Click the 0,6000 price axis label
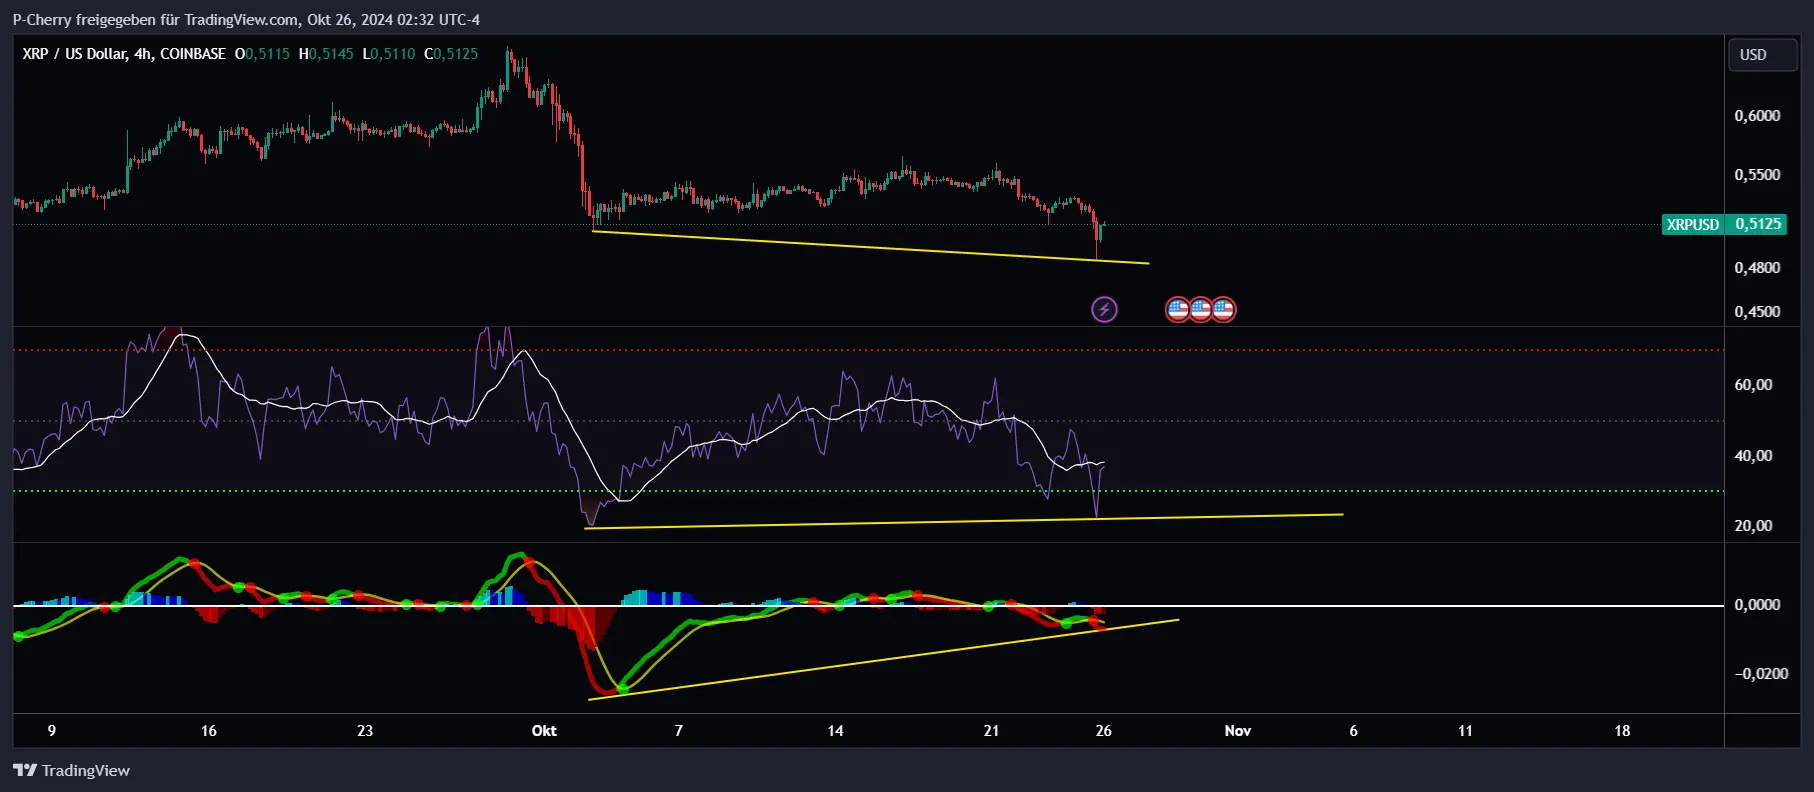This screenshot has height=792, width=1814. coord(1757,116)
